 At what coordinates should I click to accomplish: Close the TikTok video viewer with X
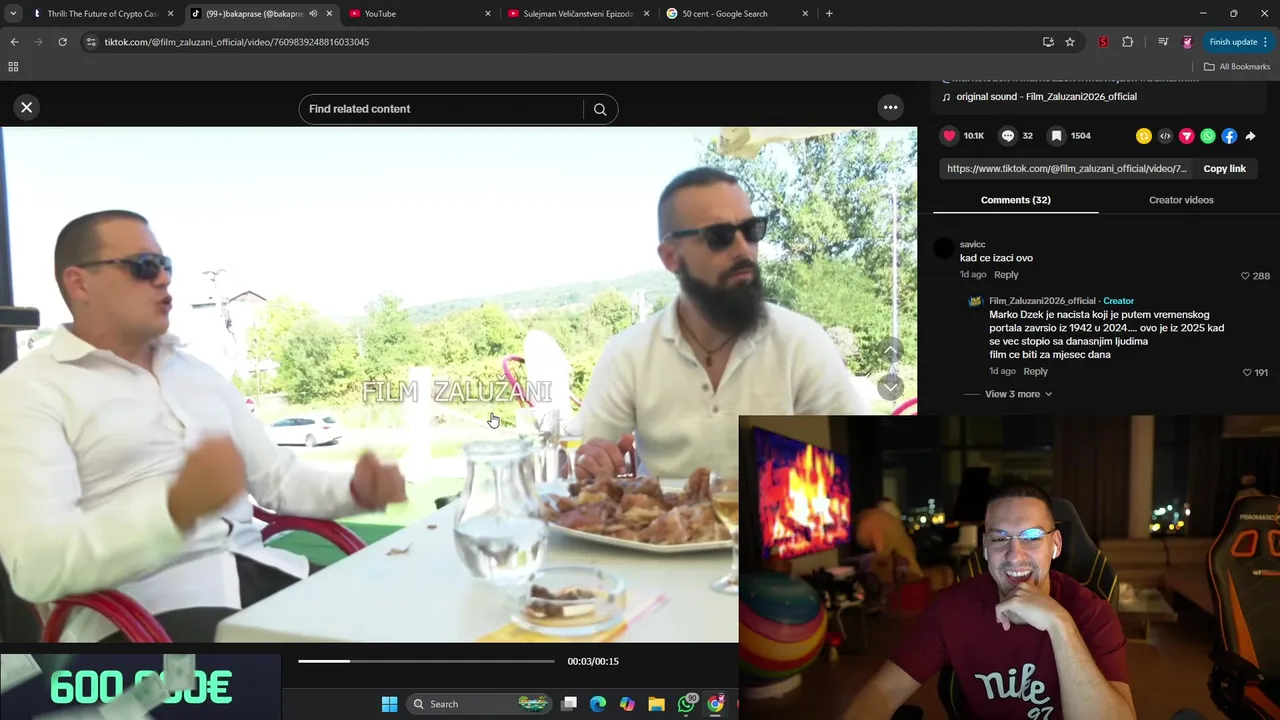tap(27, 107)
